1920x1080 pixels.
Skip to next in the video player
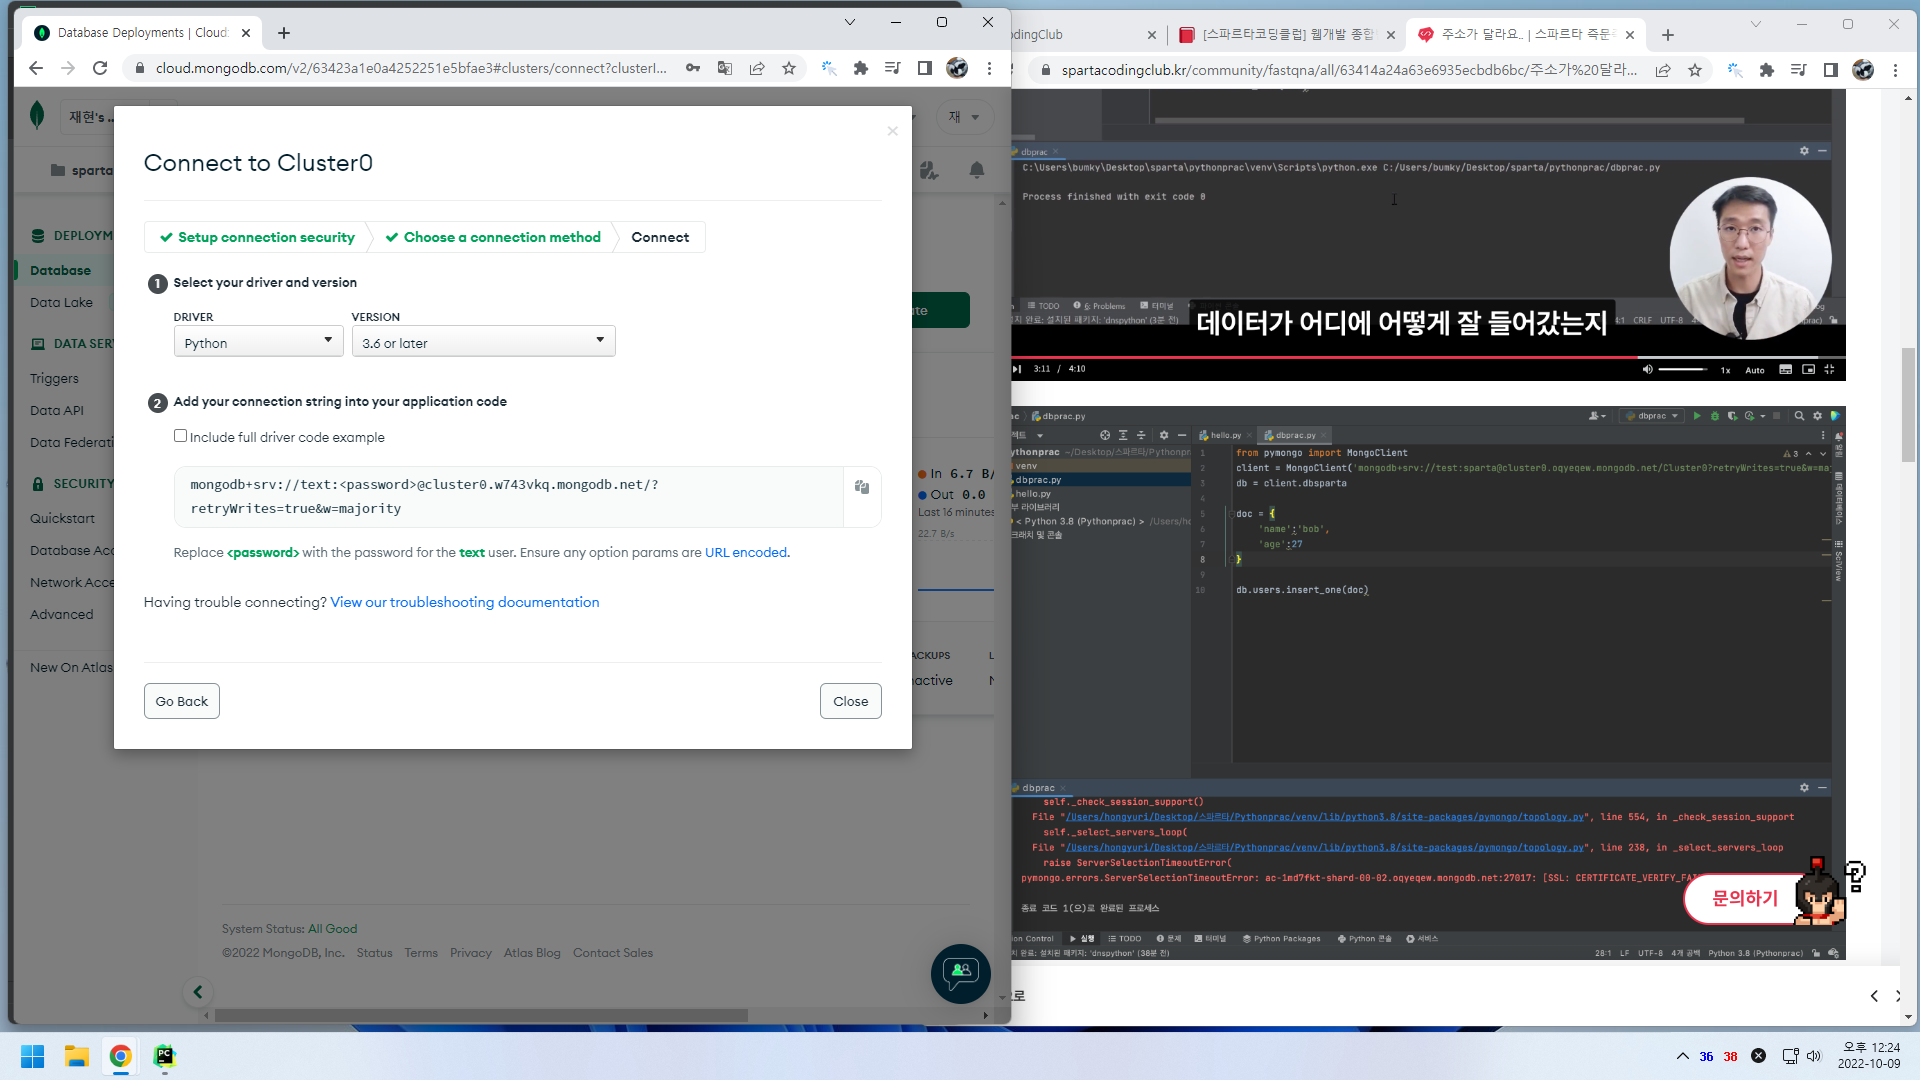pyautogui.click(x=1017, y=369)
